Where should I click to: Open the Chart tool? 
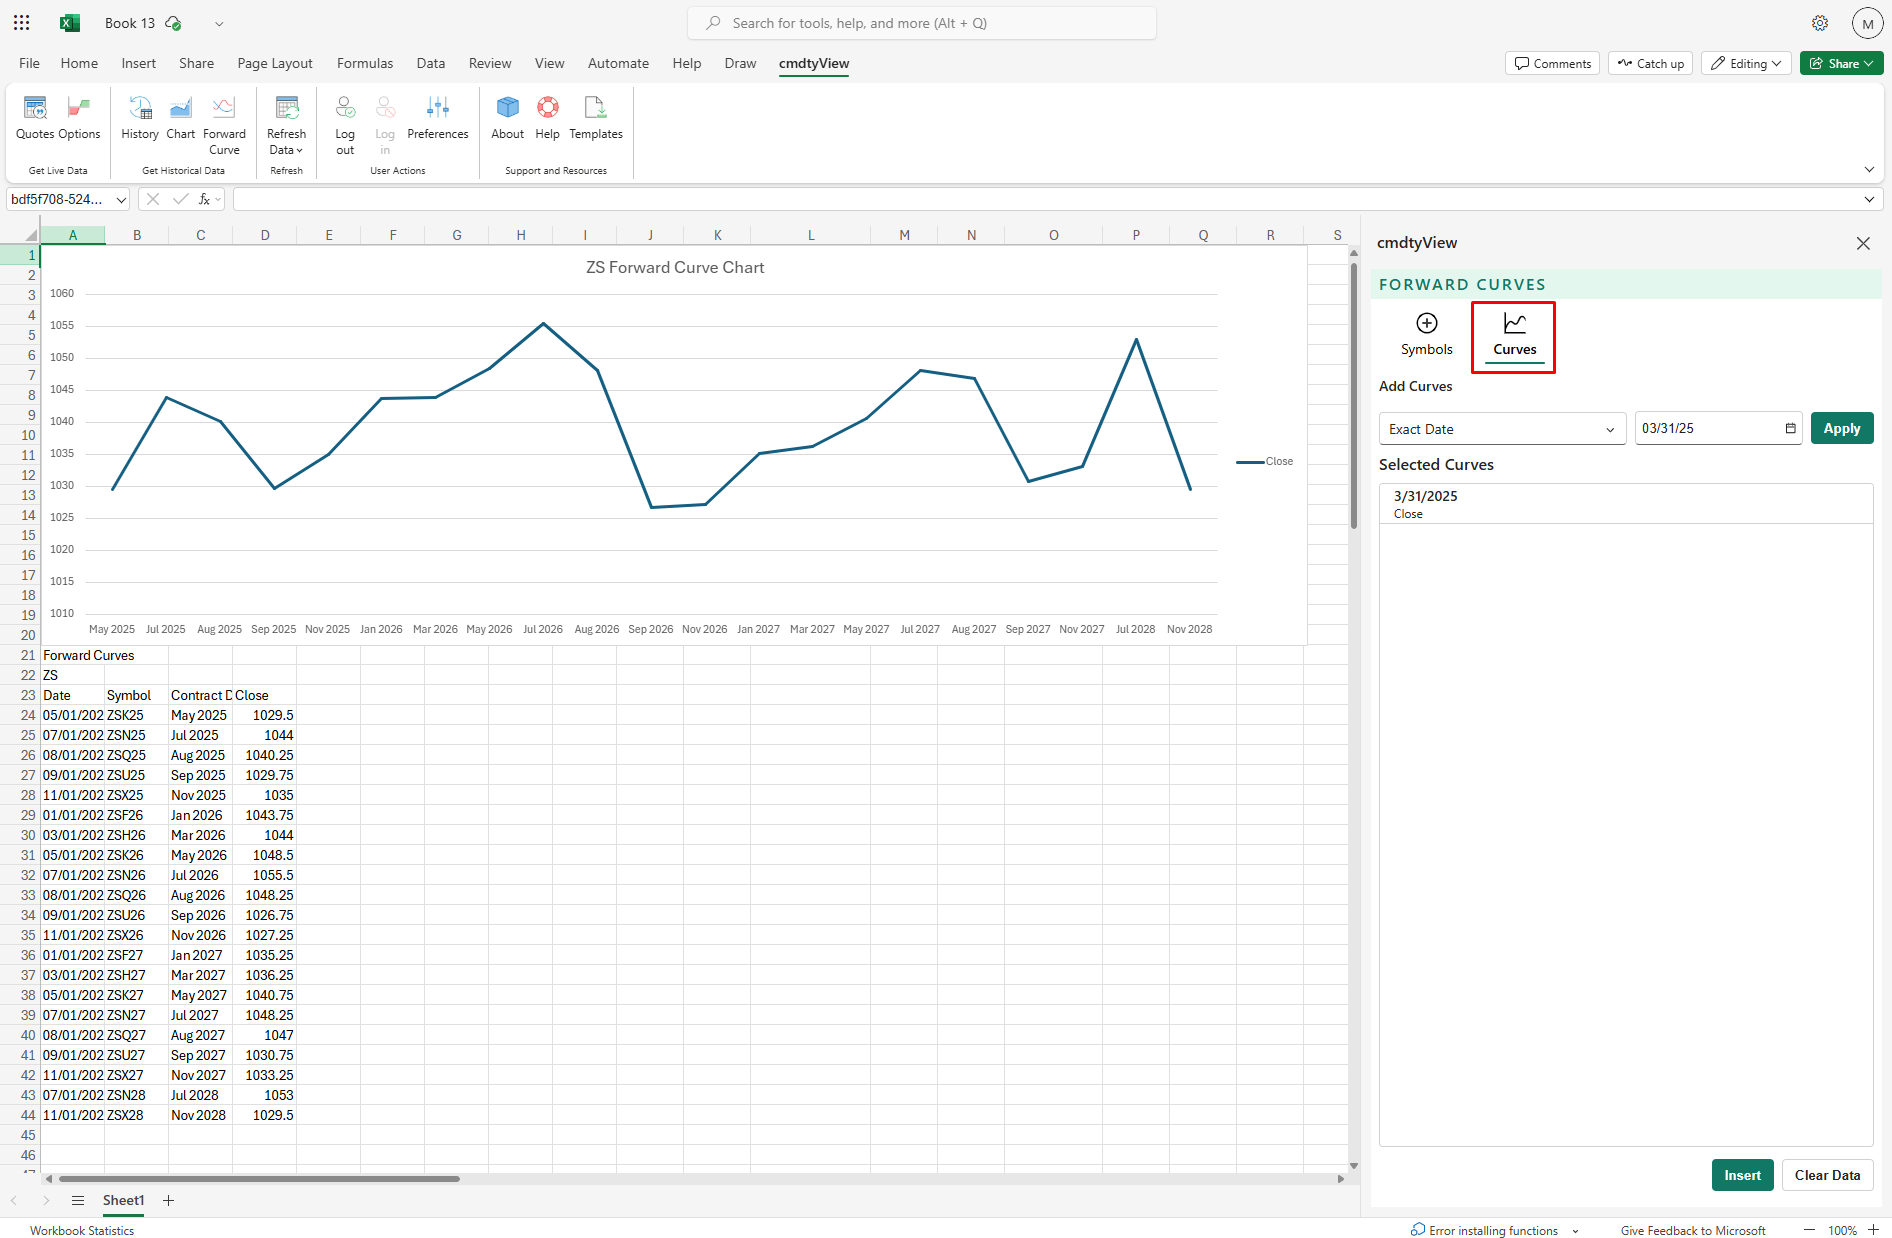coord(180,120)
